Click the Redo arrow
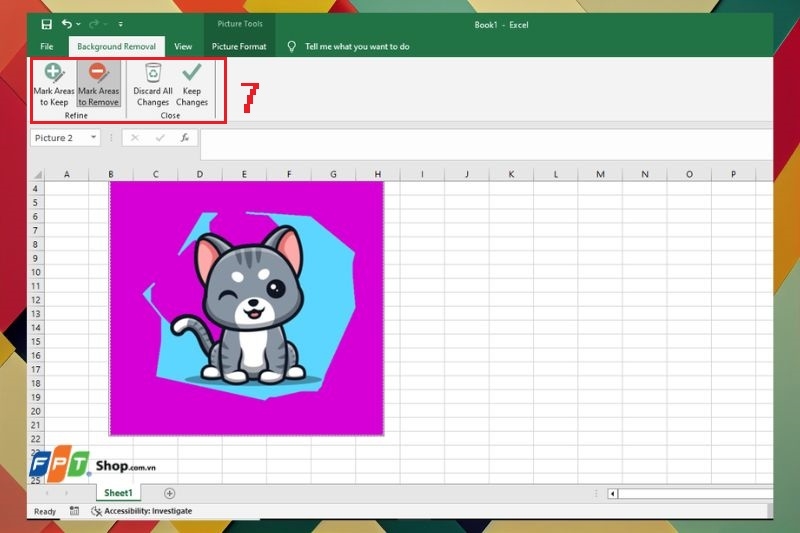The height and width of the screenshot is (533, 800). point(94,24)
